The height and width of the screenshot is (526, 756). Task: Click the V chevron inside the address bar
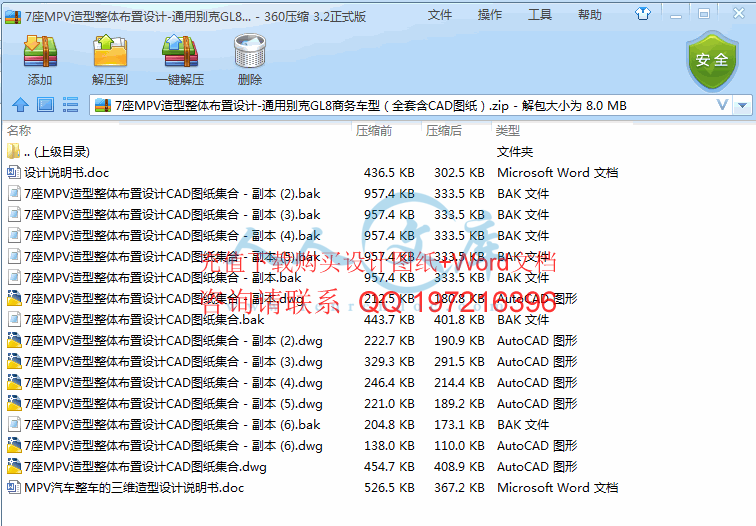click(x=722, y=105)
